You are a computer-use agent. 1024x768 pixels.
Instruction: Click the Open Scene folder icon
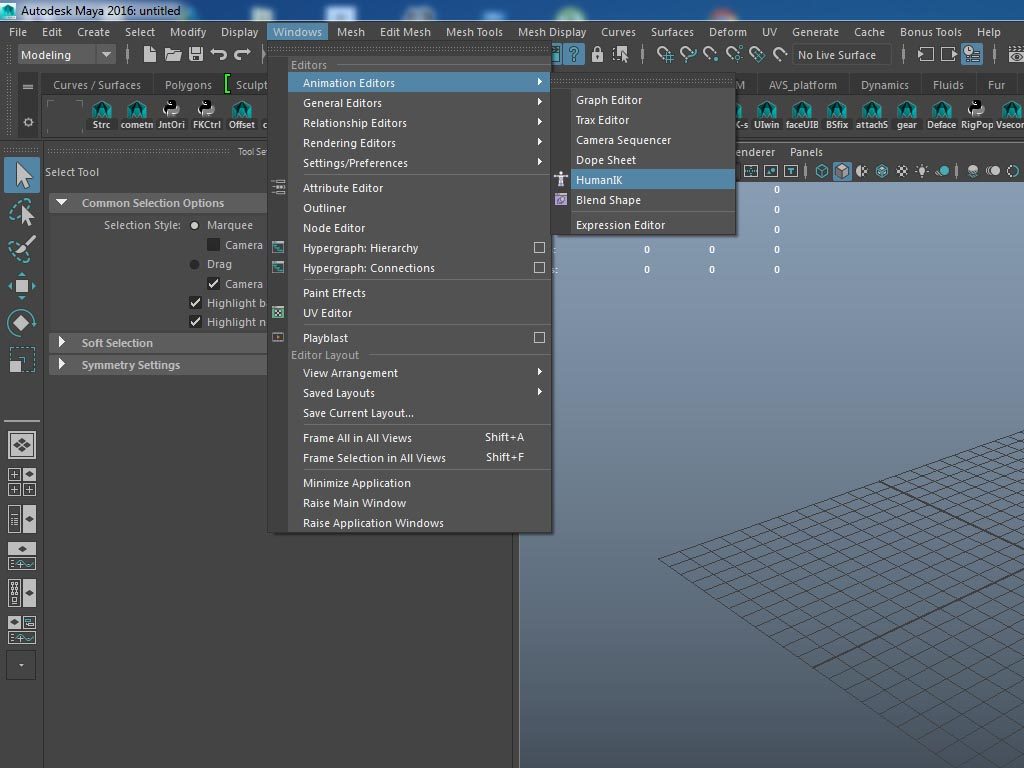pos(173,54)
